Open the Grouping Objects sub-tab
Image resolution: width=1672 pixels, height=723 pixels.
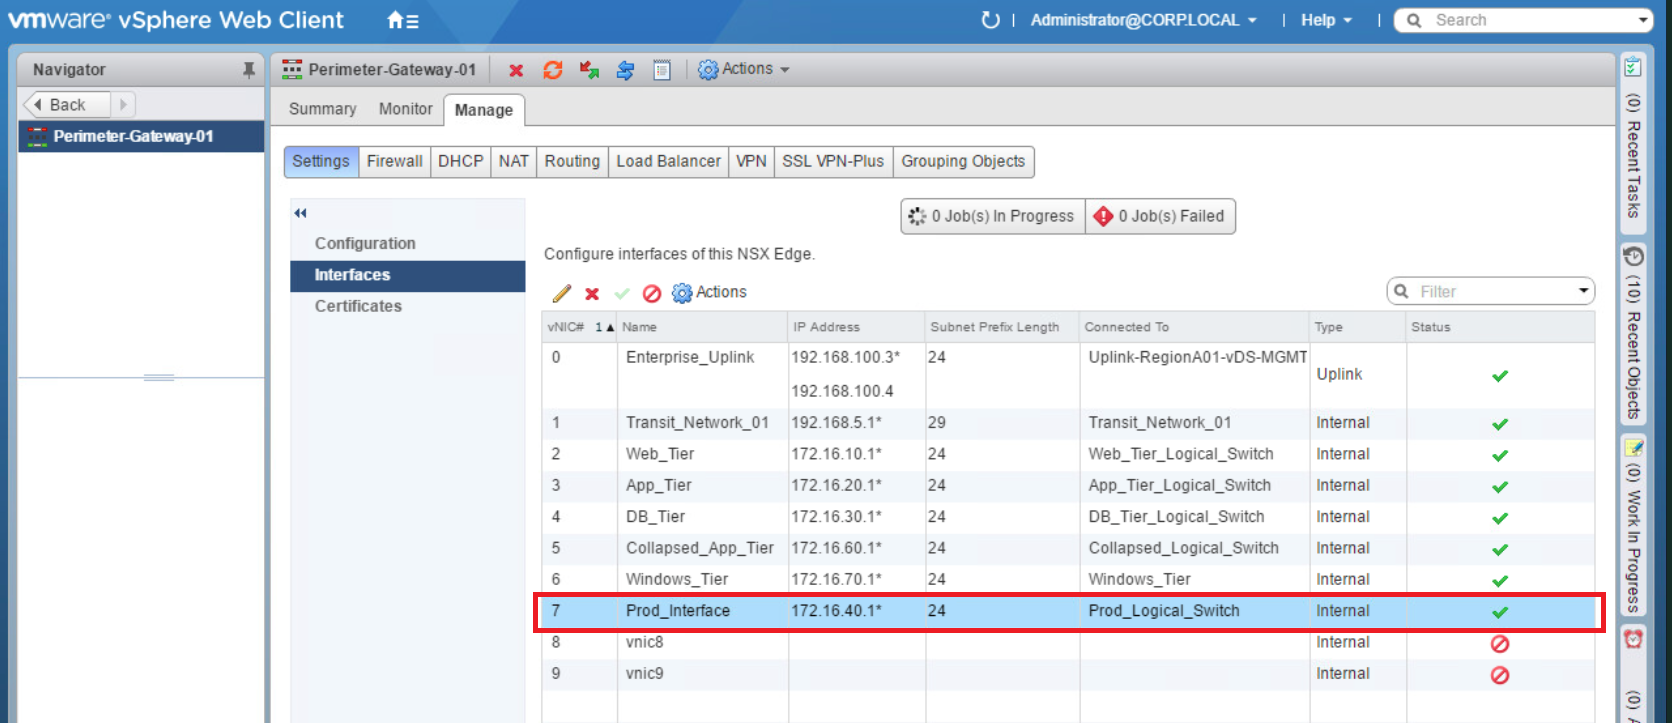(x=963, y=161)
